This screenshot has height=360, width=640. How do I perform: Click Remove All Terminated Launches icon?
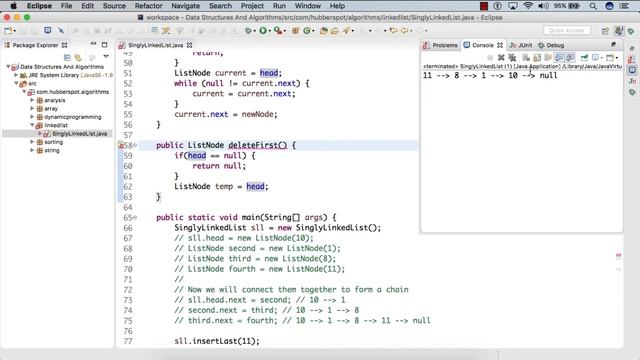point(512,58)
